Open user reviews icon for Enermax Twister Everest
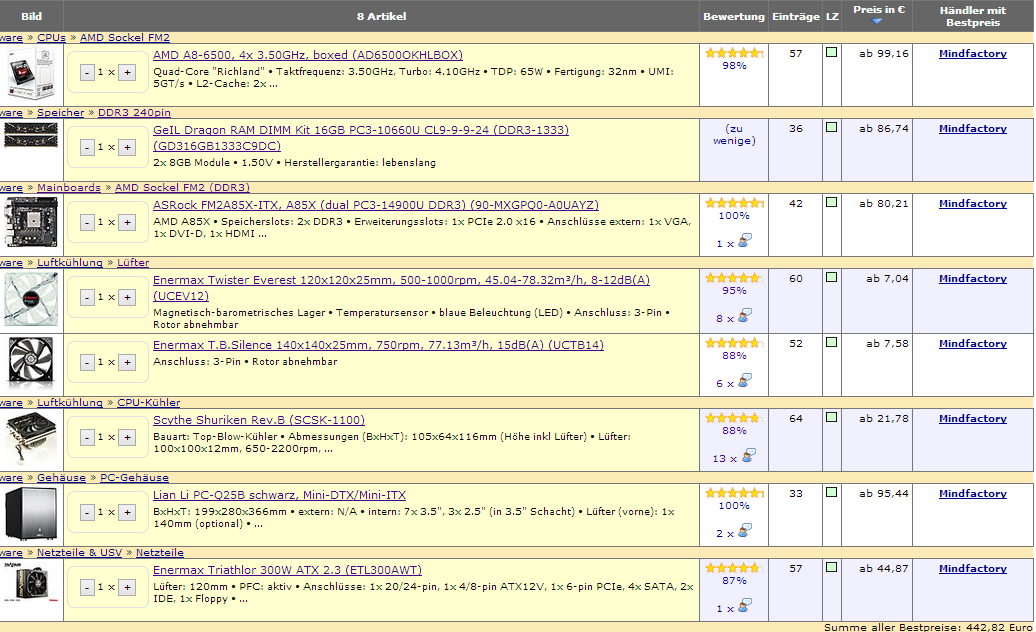Image resolution: width=1036 pixels, height=632 pixels. click(x=745, y=316)
